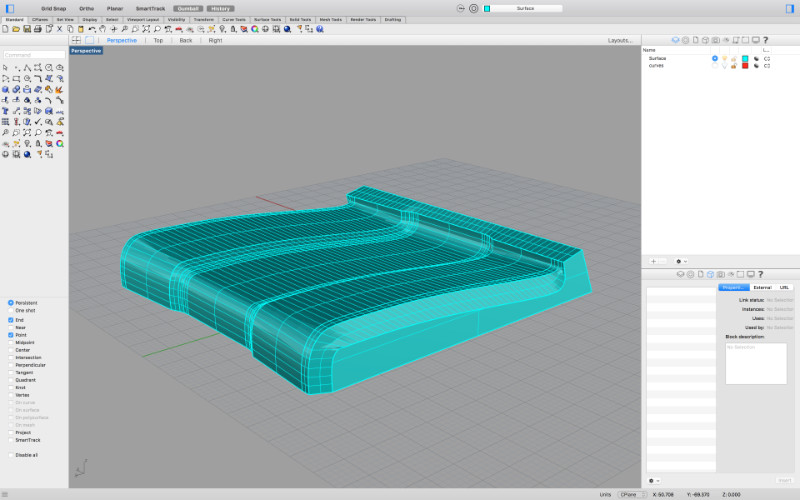The height and width of the screenshot is (500, 800).
Task: Toggle visibility bulb of Surface layer
Action: coord(724,59)
